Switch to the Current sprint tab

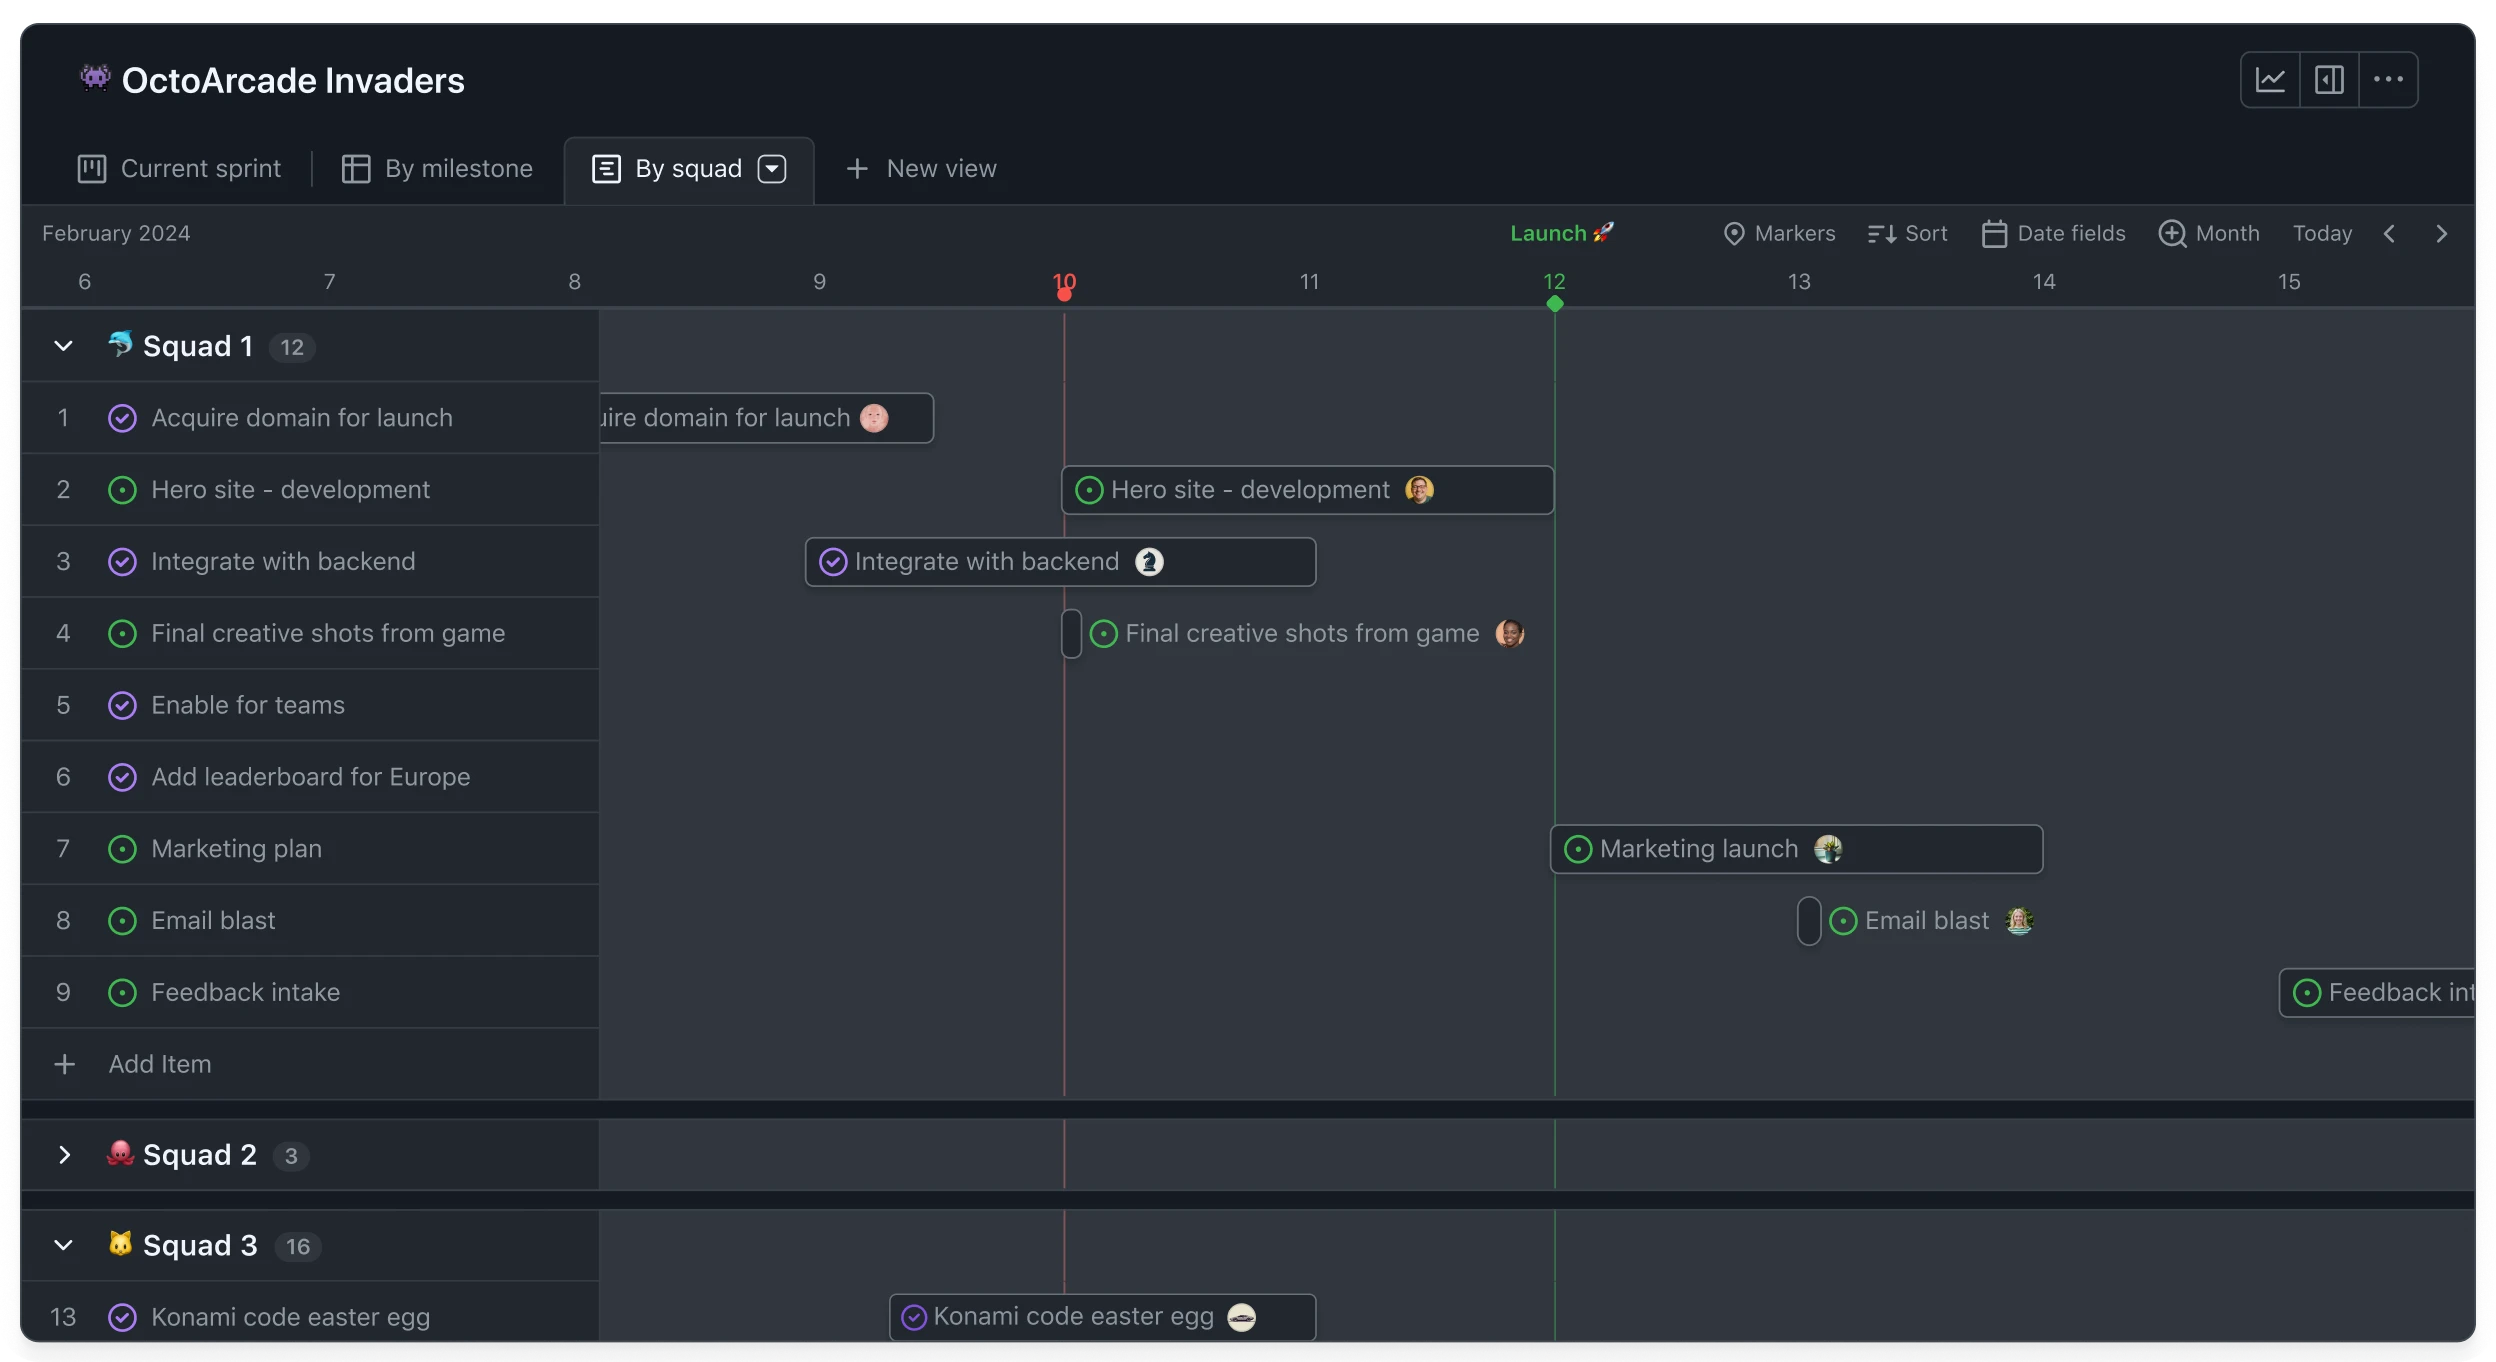(178, 169)
